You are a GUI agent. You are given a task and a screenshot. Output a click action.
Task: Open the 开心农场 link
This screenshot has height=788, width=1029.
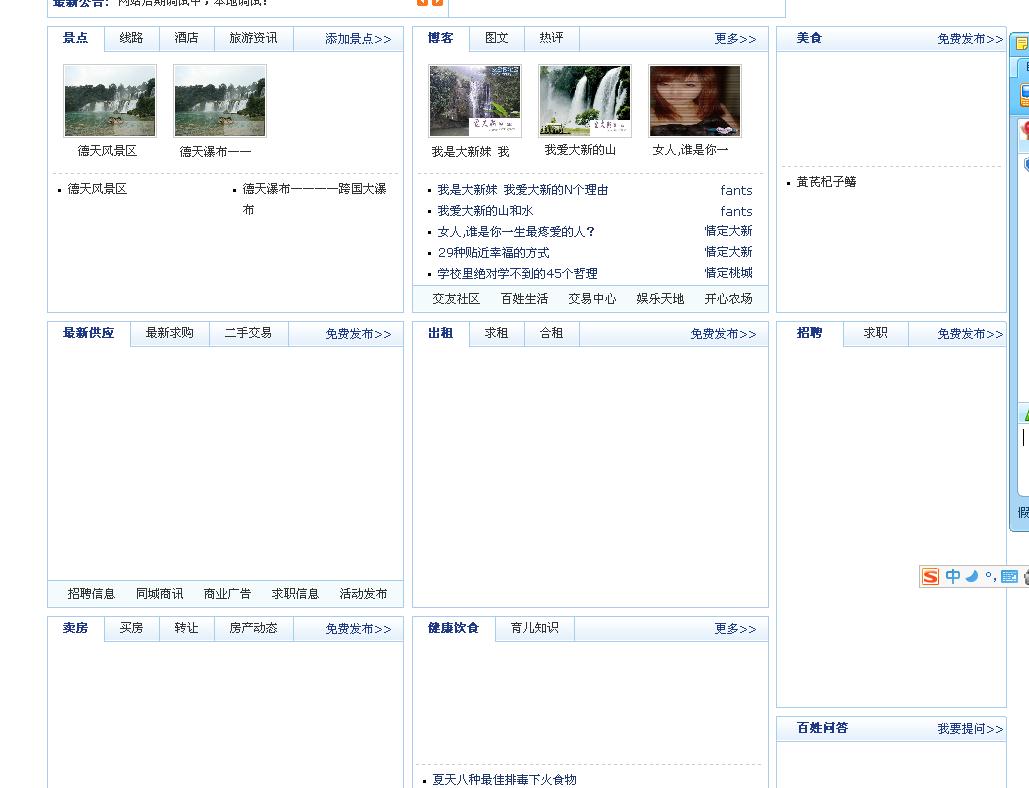coord(728,299)
